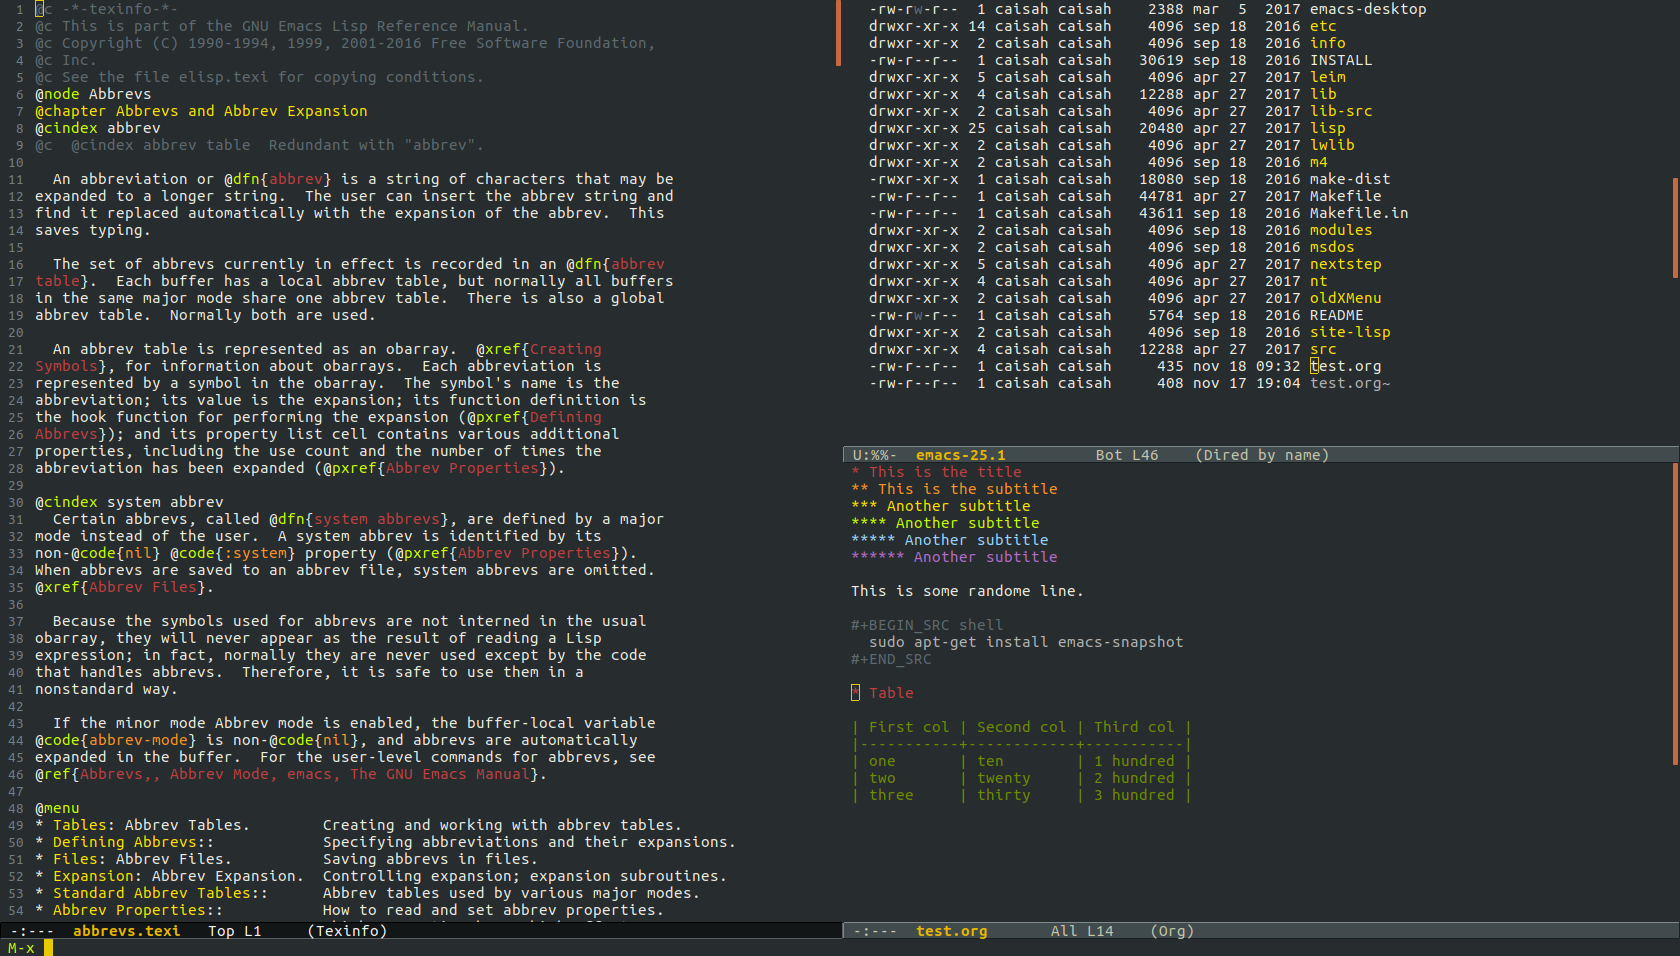Select the test.org~ backup file entry

[x=1350, y=383]
